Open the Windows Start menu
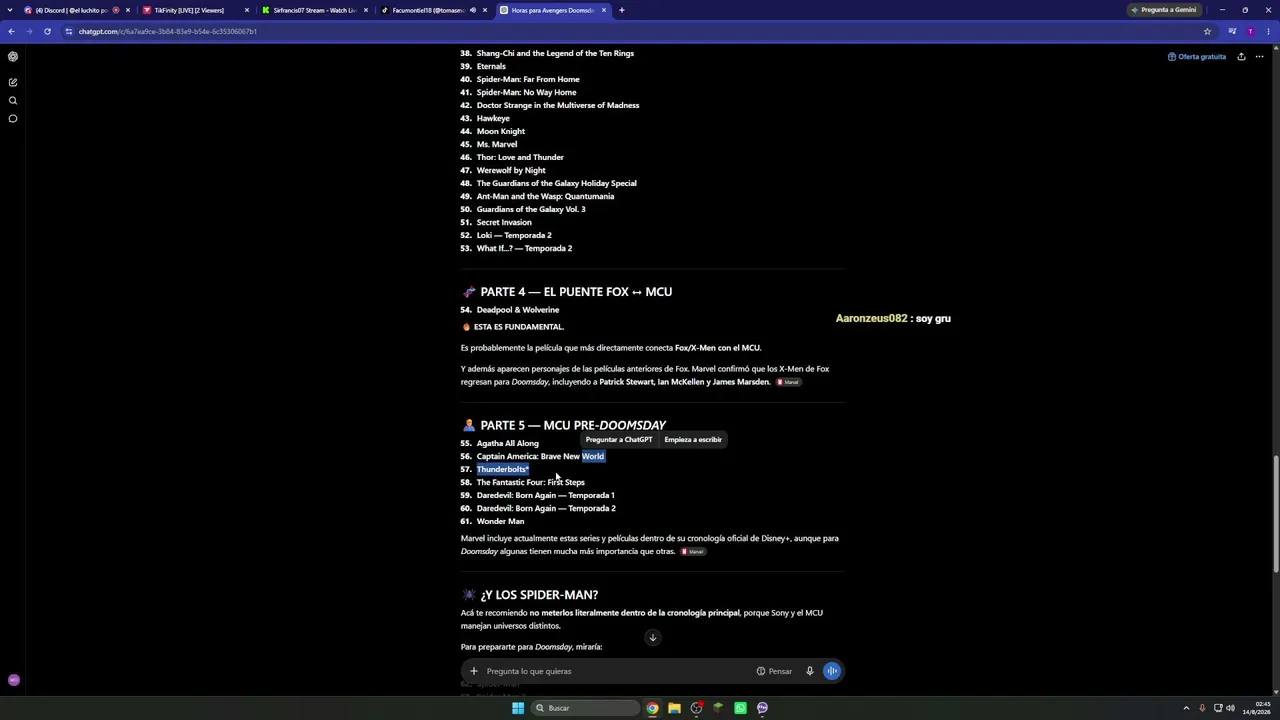This screenshot has width=1280, height=720. (x=518, y=708)
